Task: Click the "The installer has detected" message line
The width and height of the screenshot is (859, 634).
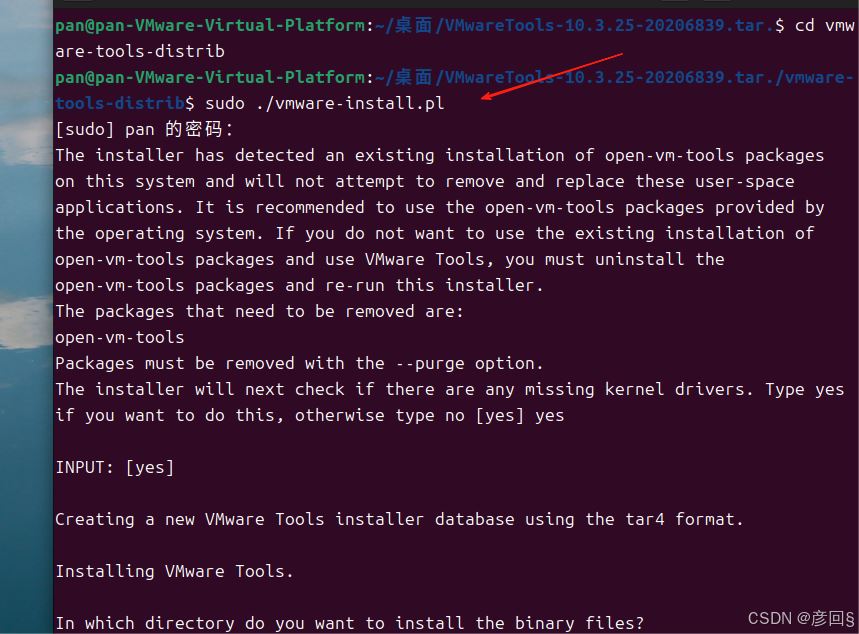Action: (x=439, y=156)
